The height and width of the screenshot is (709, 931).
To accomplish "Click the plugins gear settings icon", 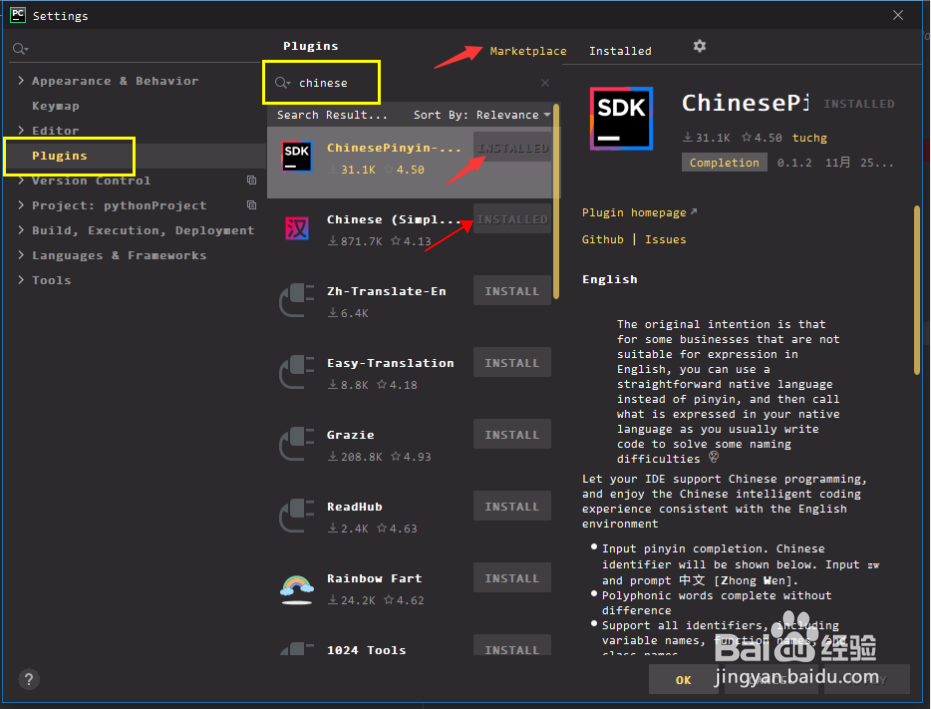I will [699, 46].
